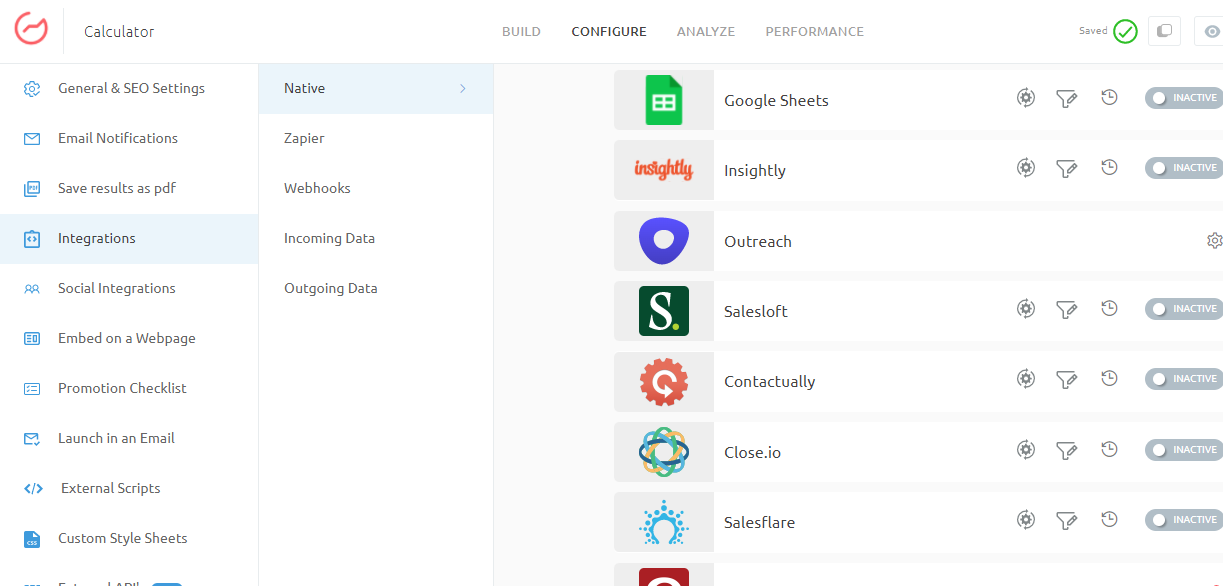Open the Webhooks section
The width and height of the screenshot is (1223, 586).
pos(376,188)
